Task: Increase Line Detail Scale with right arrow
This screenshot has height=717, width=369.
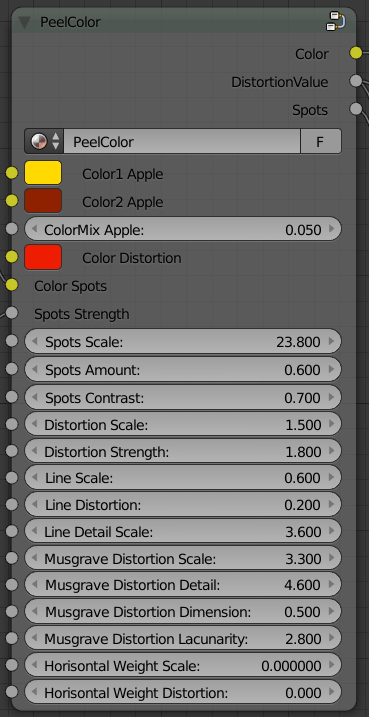Action: tap(332, 532)
